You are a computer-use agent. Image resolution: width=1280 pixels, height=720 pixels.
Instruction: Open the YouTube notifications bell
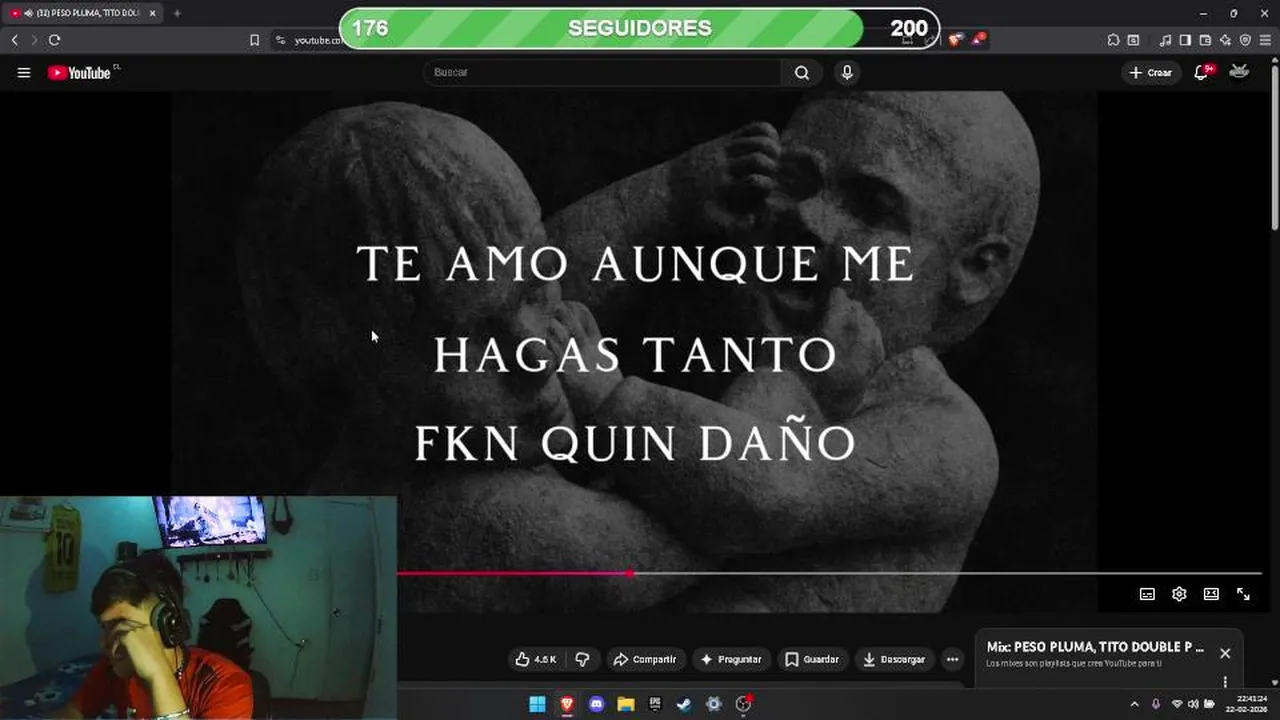click(x=1203, y=72)
